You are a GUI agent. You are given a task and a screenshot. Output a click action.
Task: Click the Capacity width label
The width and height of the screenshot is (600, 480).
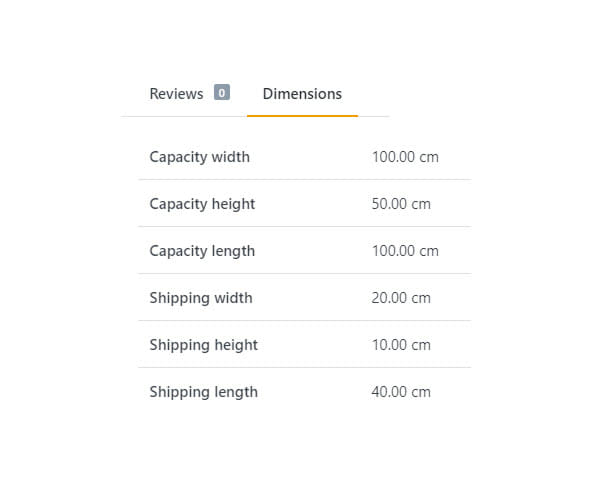[x=199, y=157]
